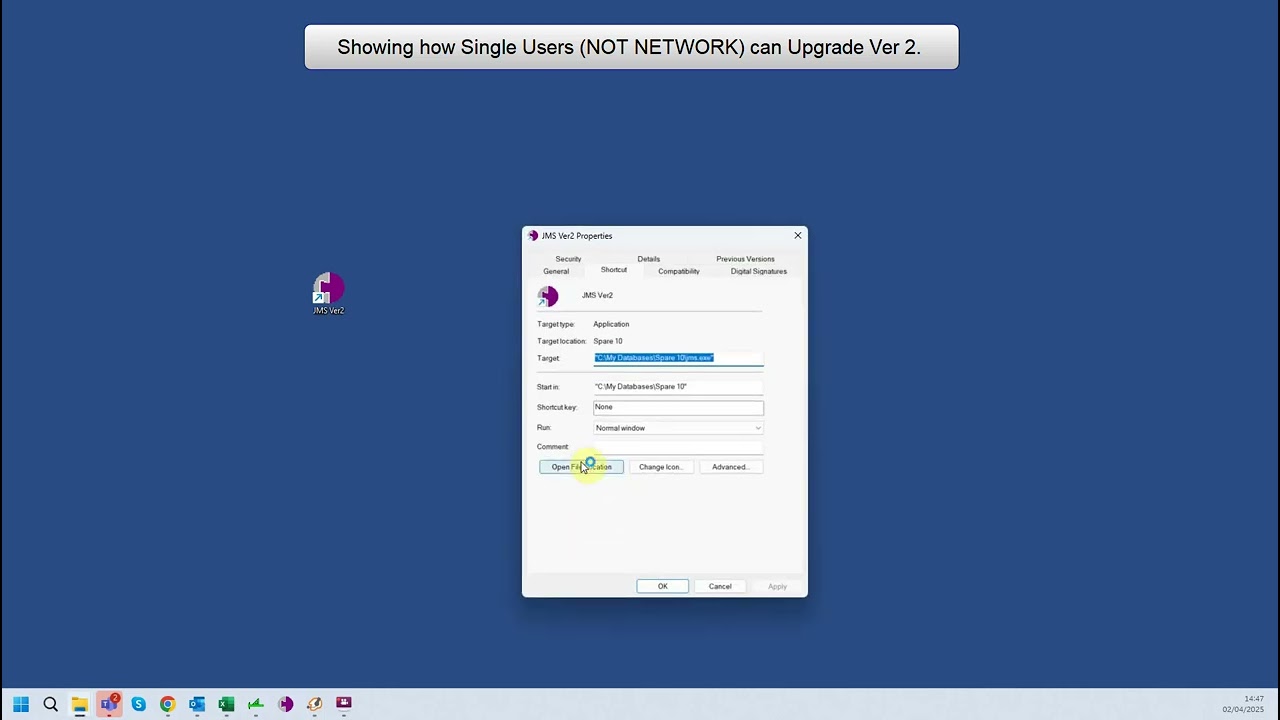
Task: Click the Target path field
Action: [678, 358]
